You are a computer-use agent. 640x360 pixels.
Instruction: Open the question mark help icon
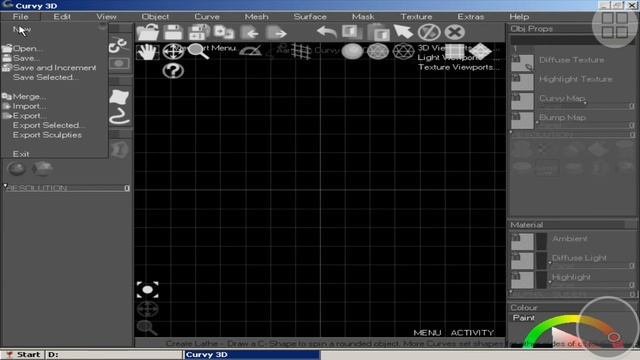(x=173, y=71)
